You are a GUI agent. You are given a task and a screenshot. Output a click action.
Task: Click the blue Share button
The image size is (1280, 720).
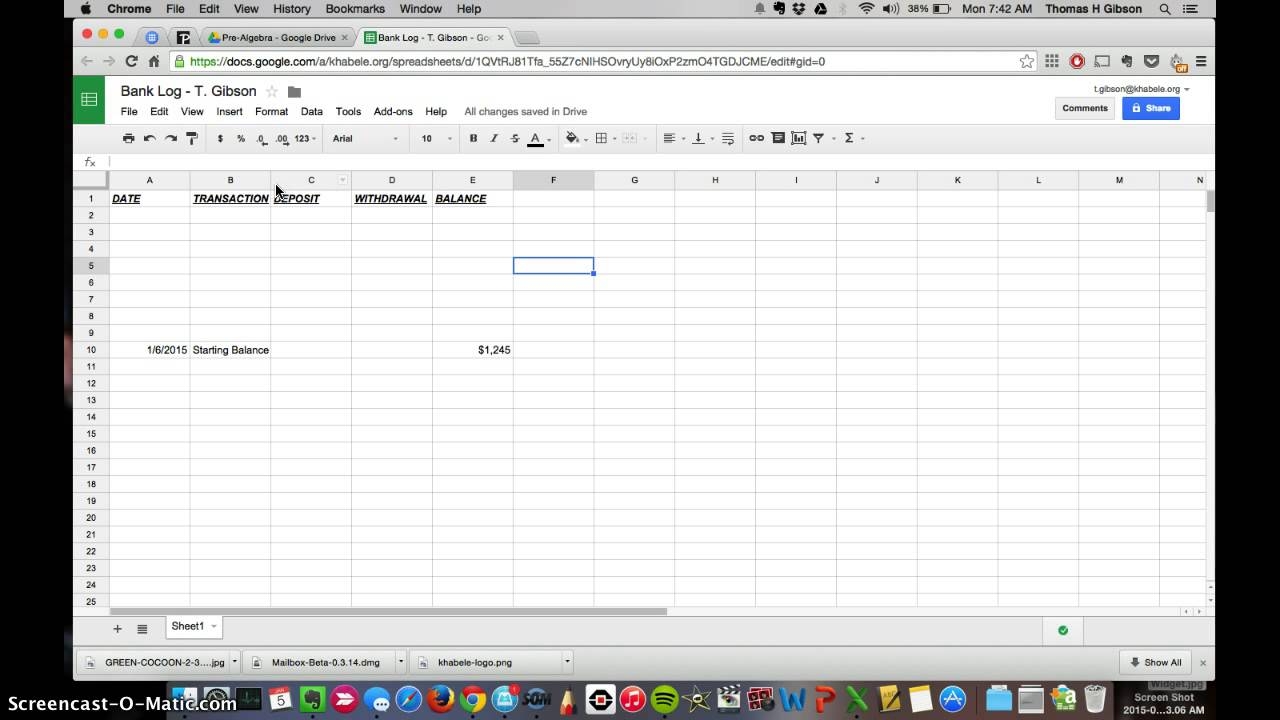pos(1150,107)
